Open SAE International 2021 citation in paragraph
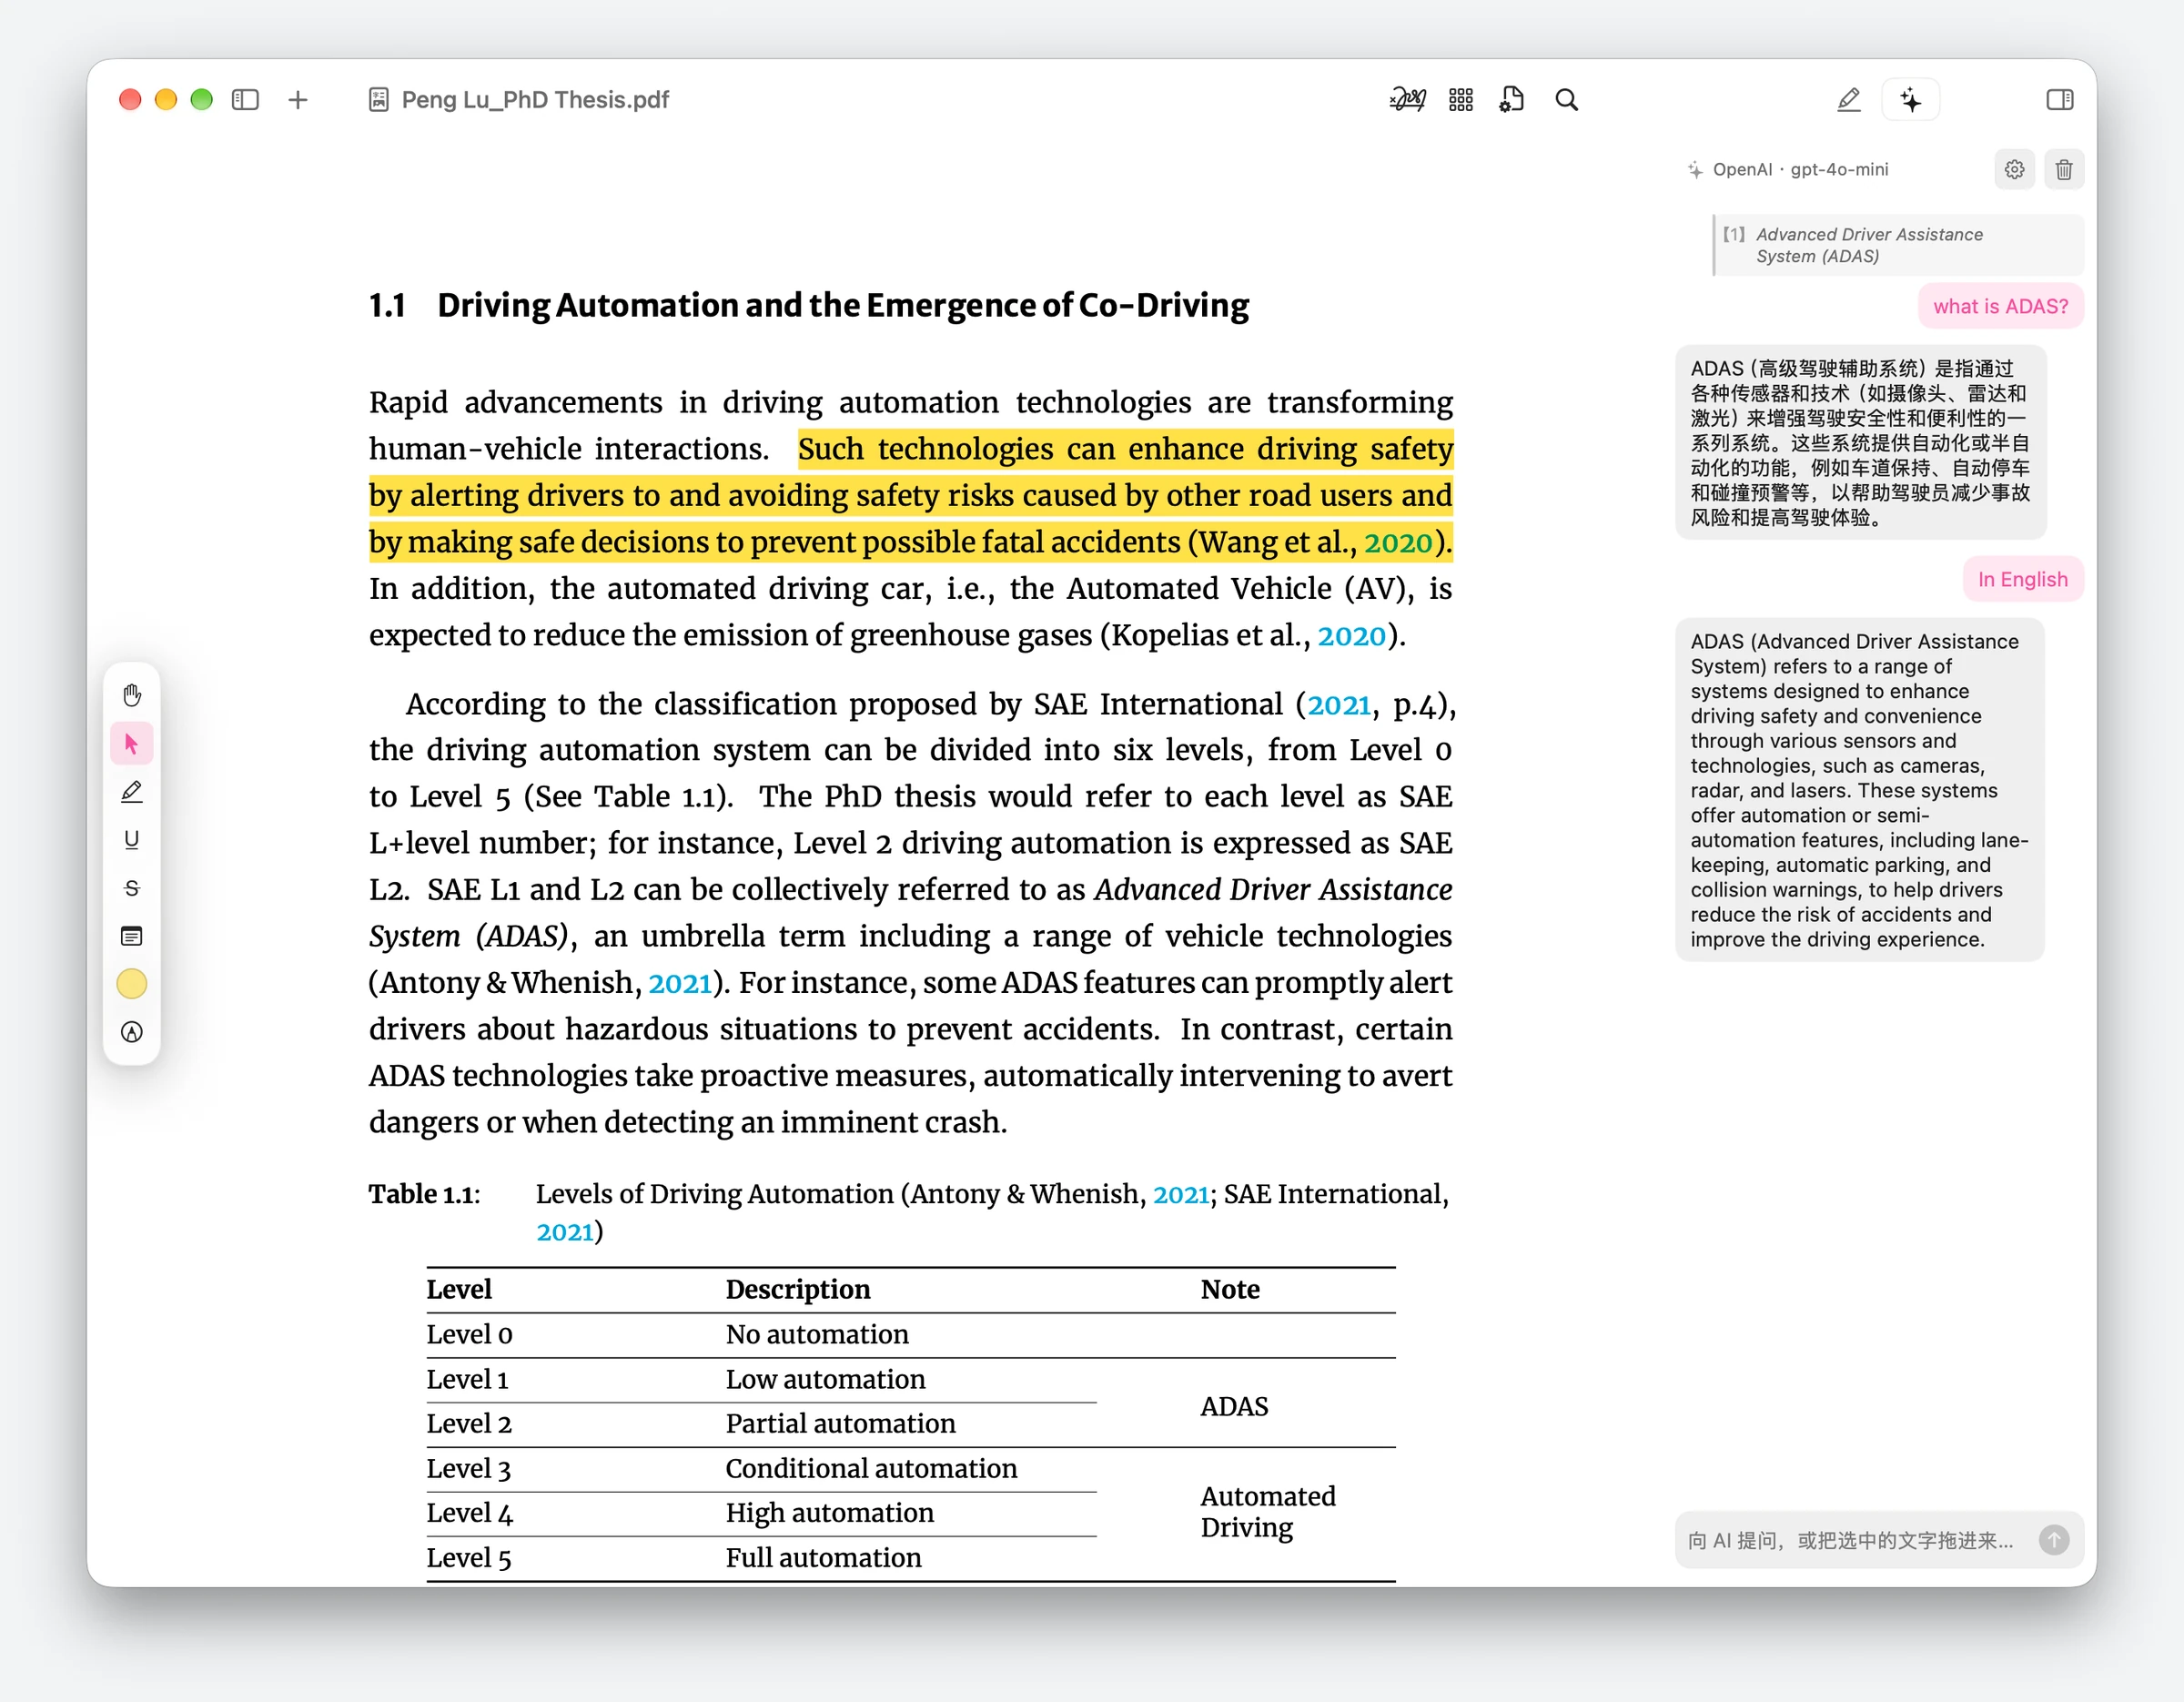This screenshot has height=1702, width=2184. pyautogui.click(x=1339, y=705)
